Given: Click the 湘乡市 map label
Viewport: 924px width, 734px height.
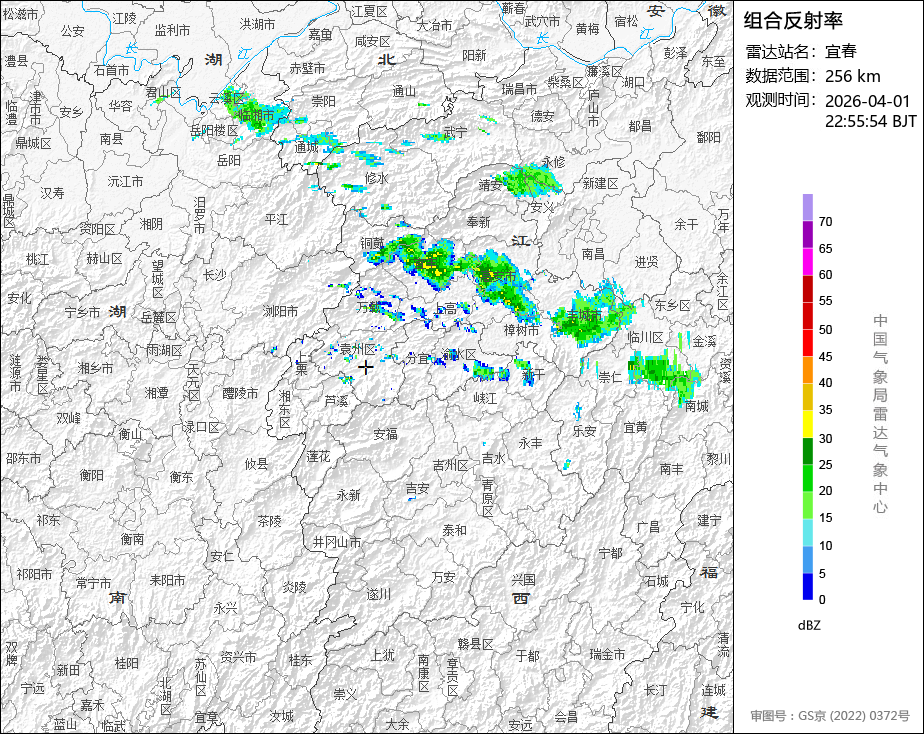Looking at the screenshot, I should 95,368.
